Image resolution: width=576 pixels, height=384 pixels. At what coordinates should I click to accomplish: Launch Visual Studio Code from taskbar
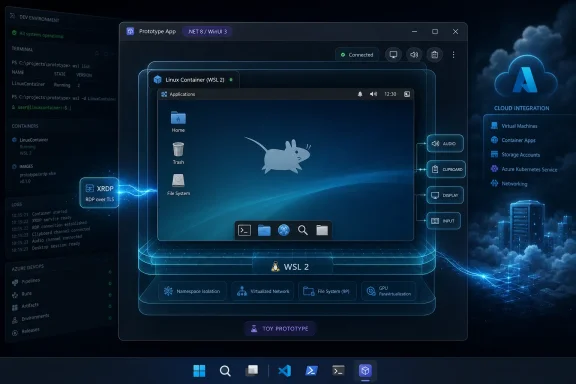(x=285, y=371)
